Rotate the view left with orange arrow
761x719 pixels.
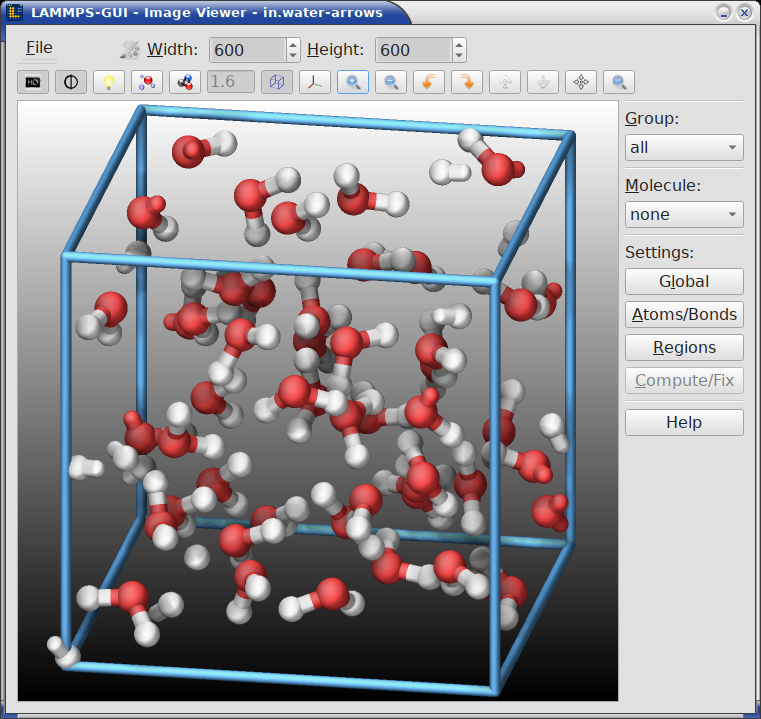[x=429, y=82]
